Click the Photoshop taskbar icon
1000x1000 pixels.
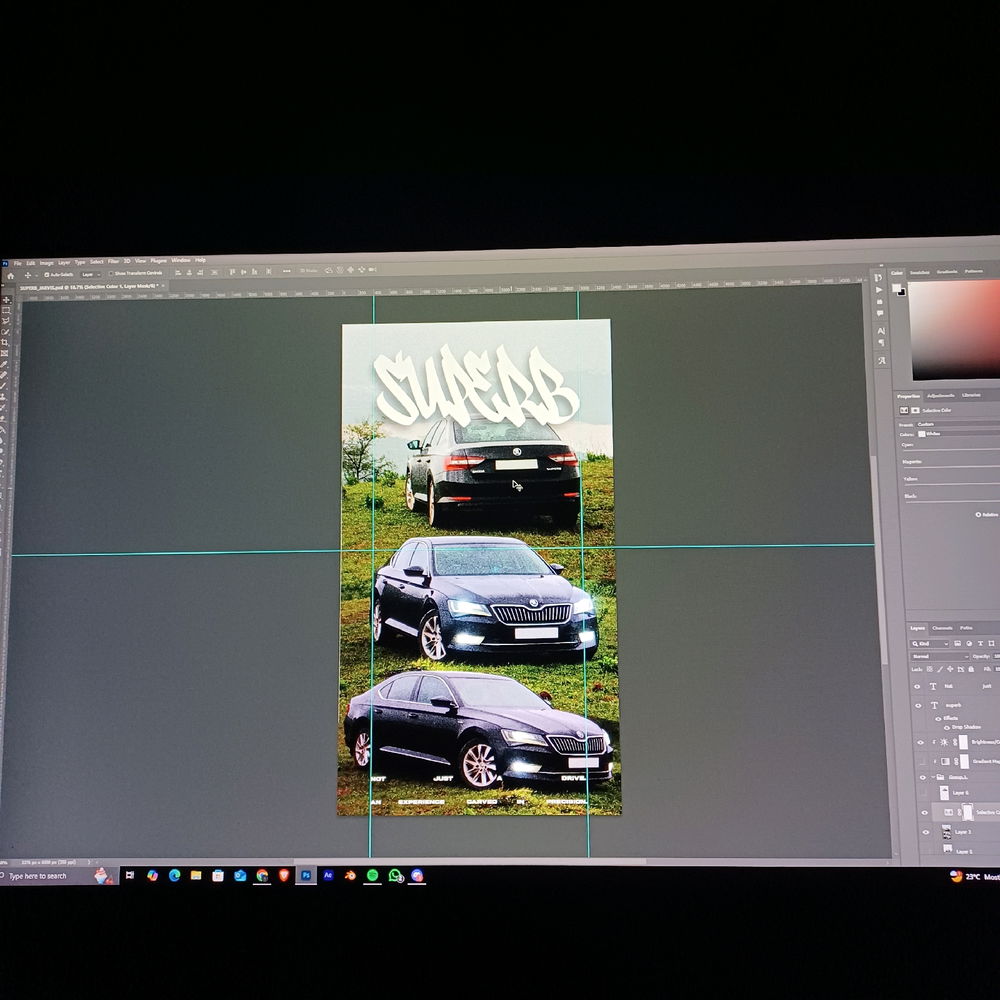[x=306, y=875]
